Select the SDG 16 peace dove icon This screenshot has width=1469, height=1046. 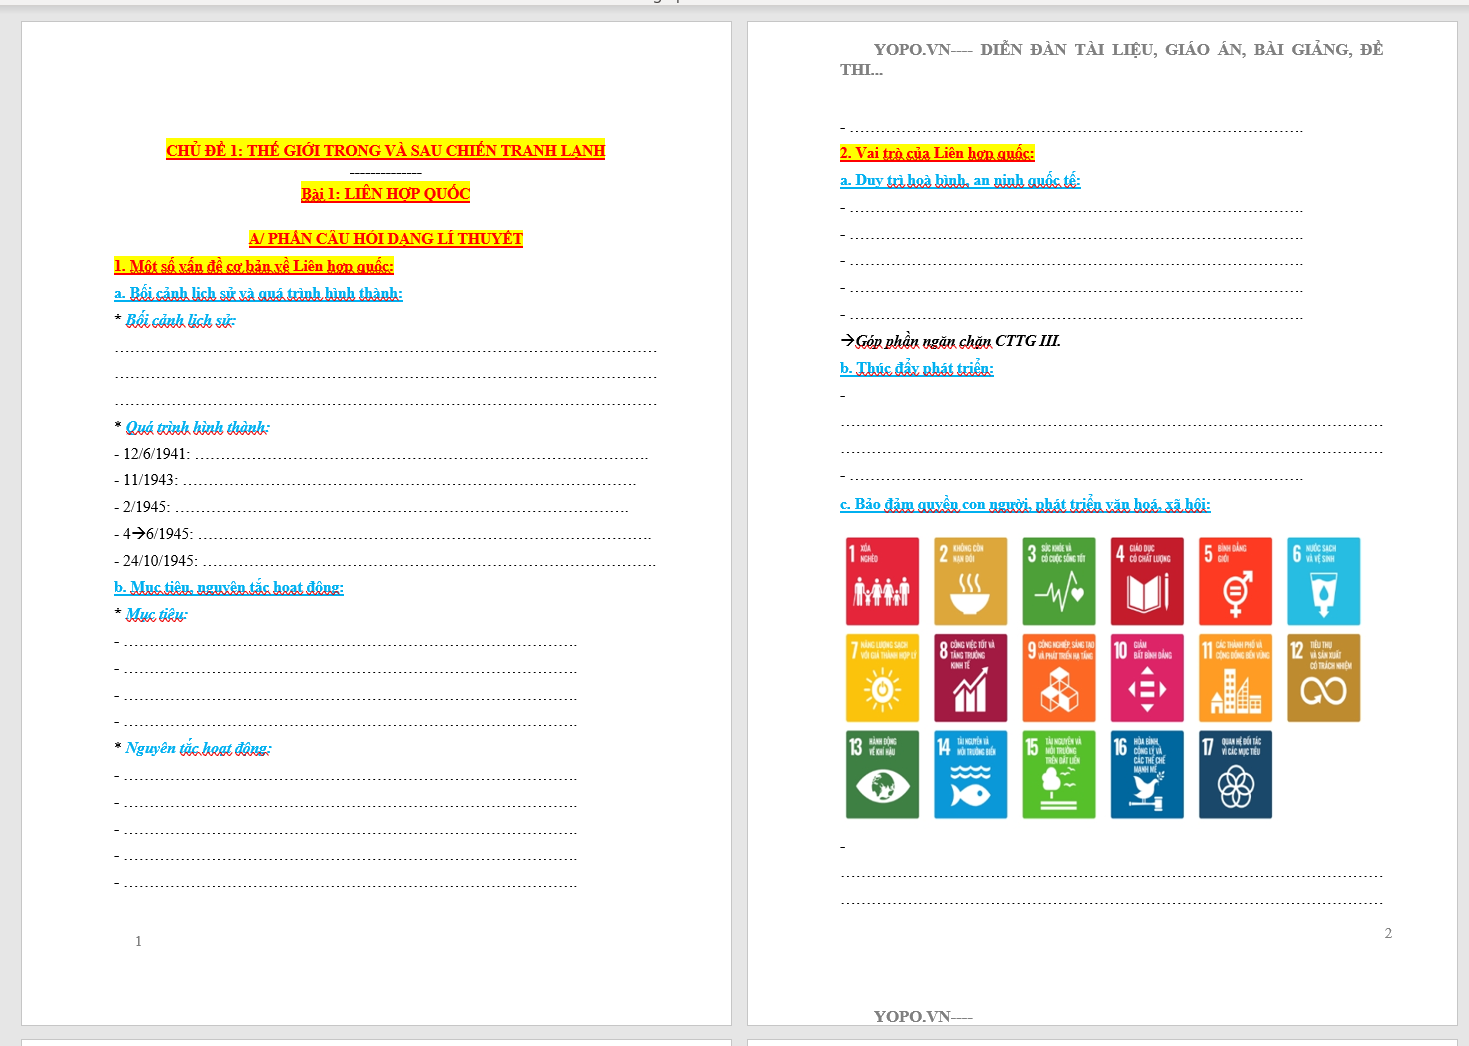point(1147,775)
